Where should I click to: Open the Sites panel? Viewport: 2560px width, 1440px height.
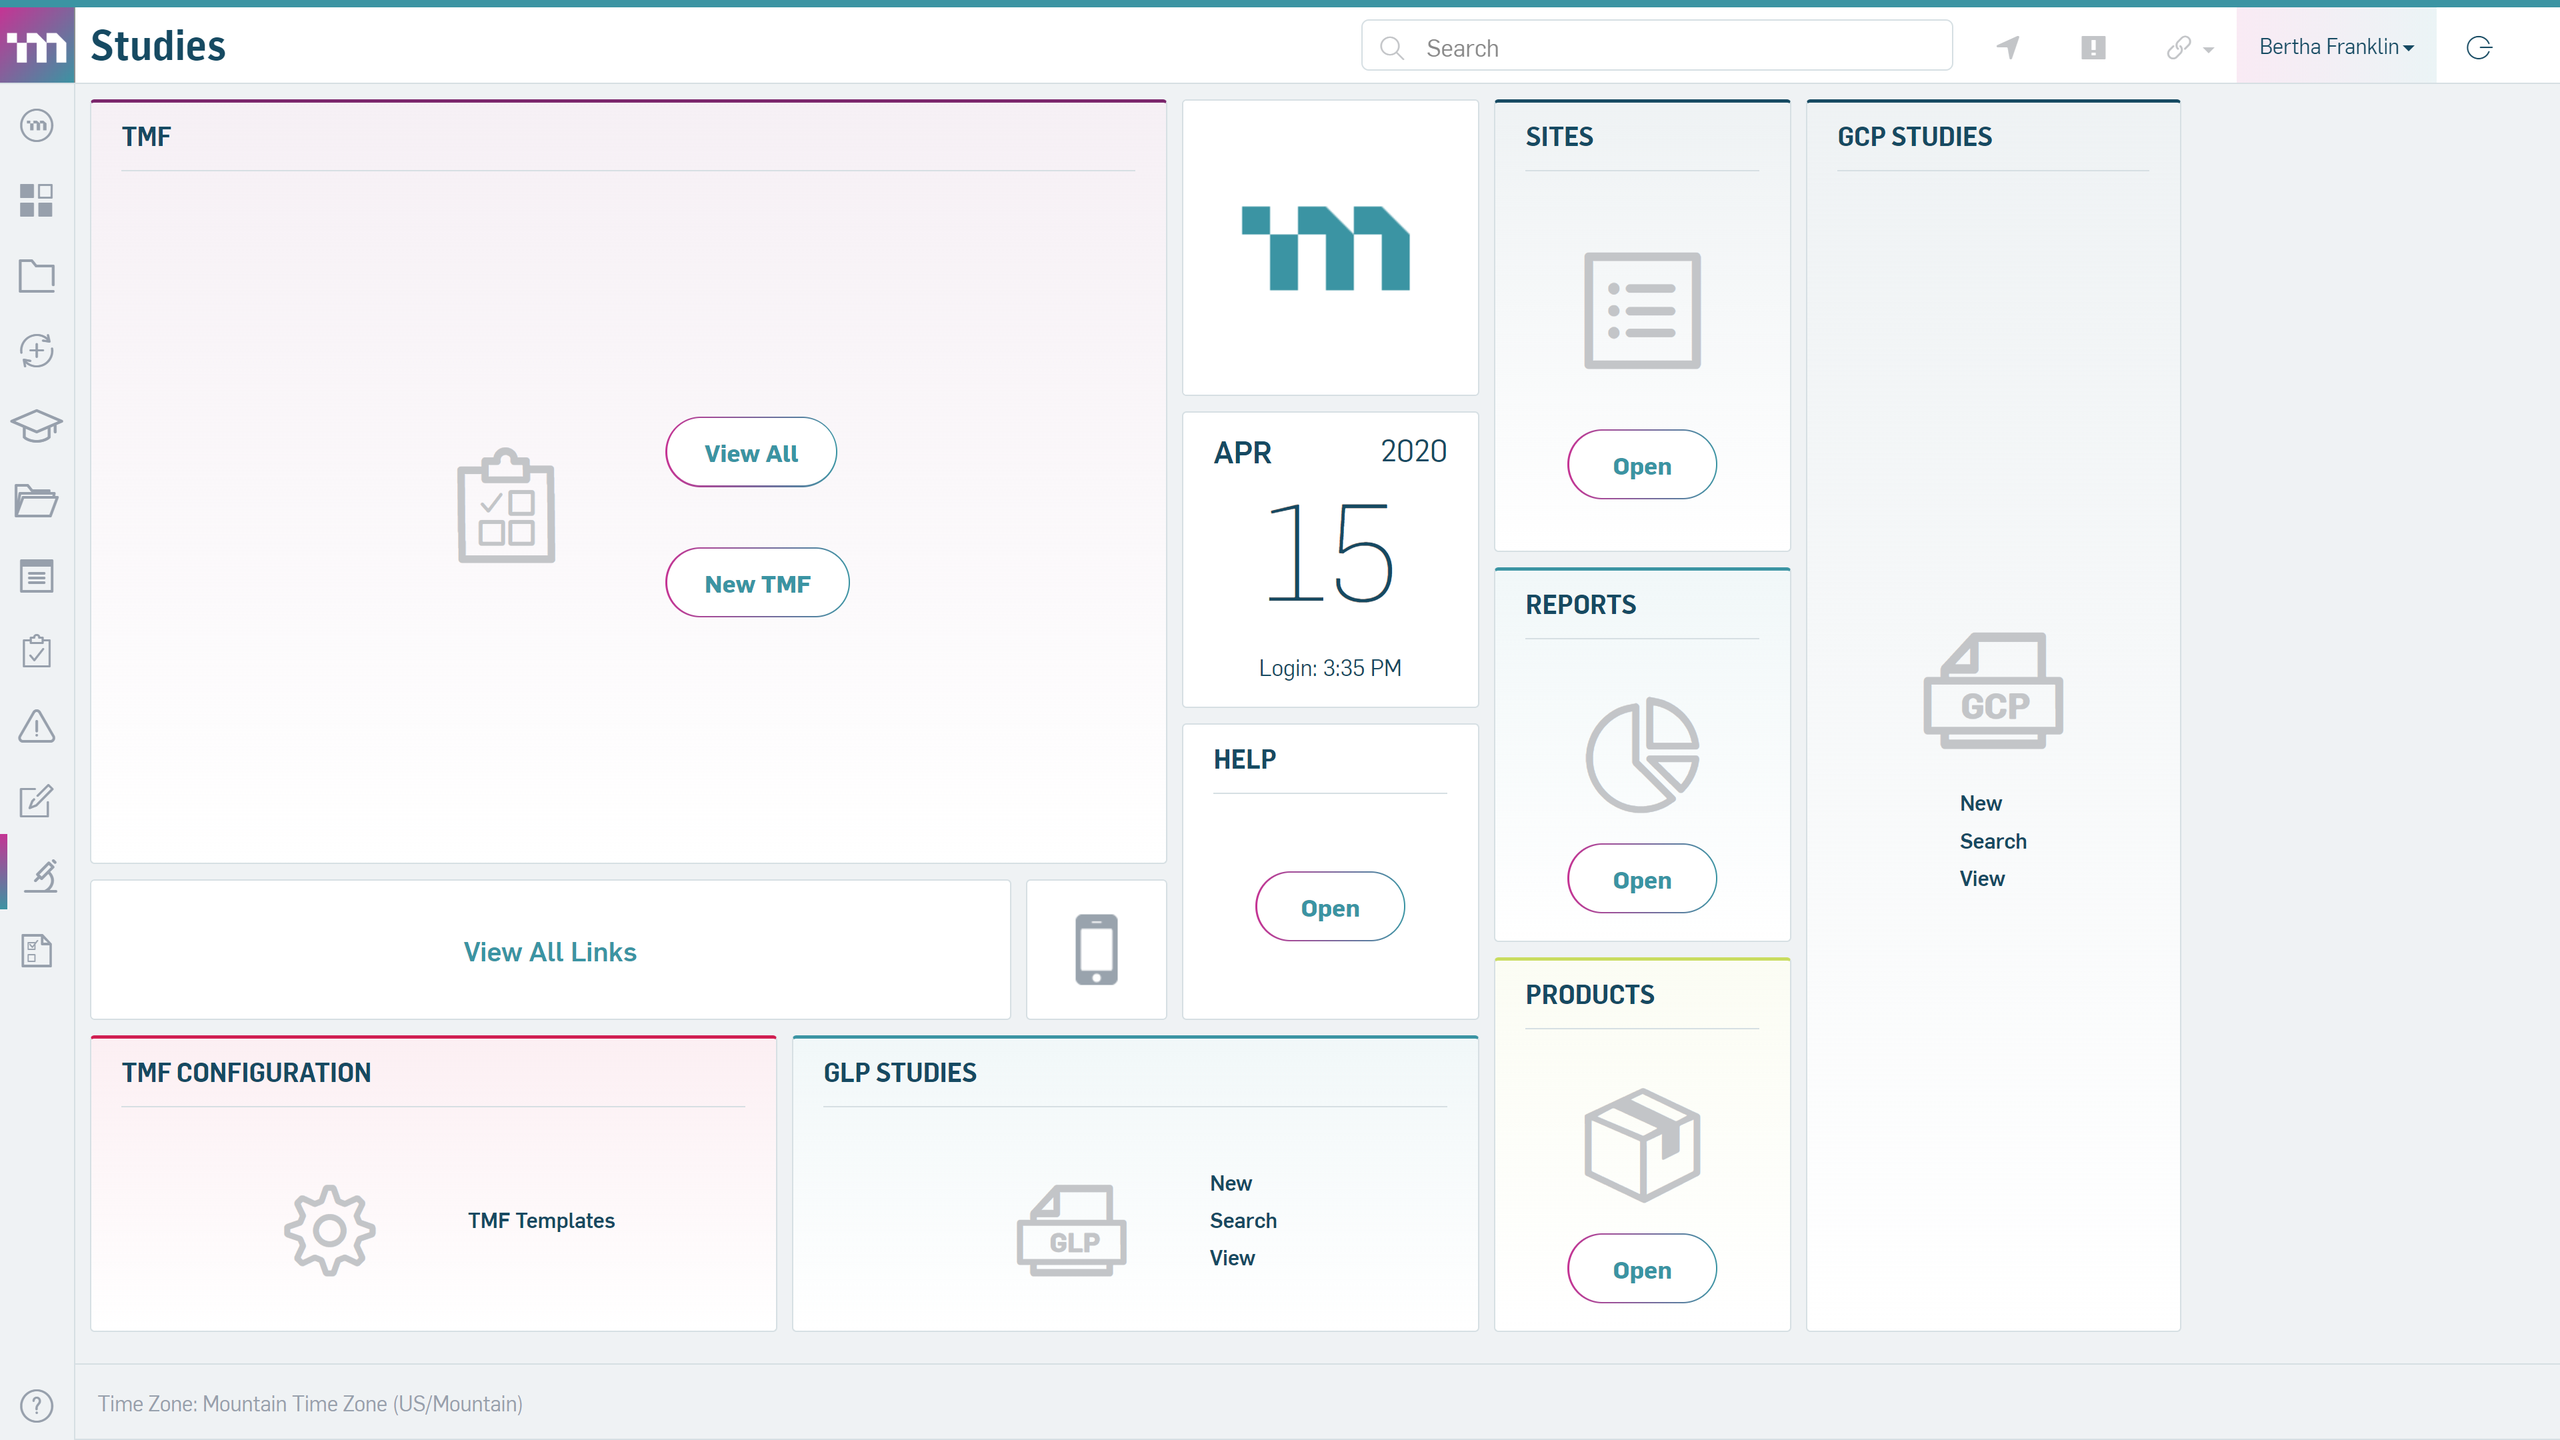(x=1641, y=466)
